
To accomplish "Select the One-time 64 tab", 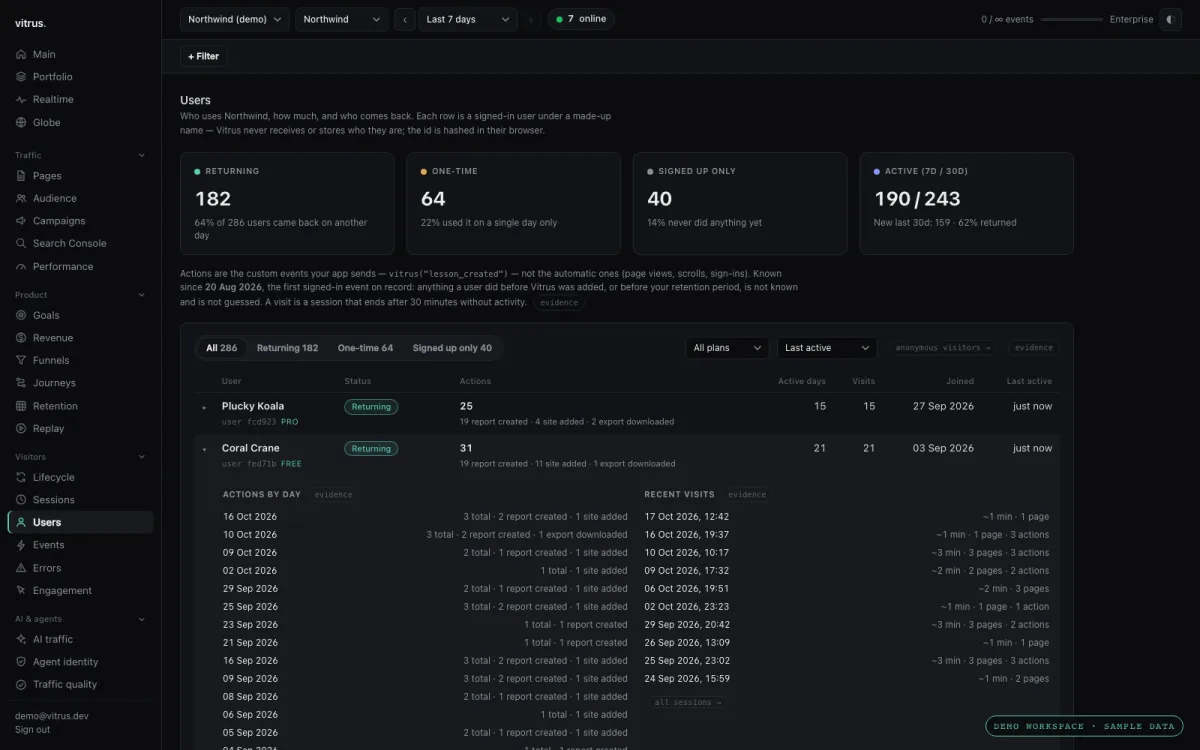I will [x=365, y=348].
